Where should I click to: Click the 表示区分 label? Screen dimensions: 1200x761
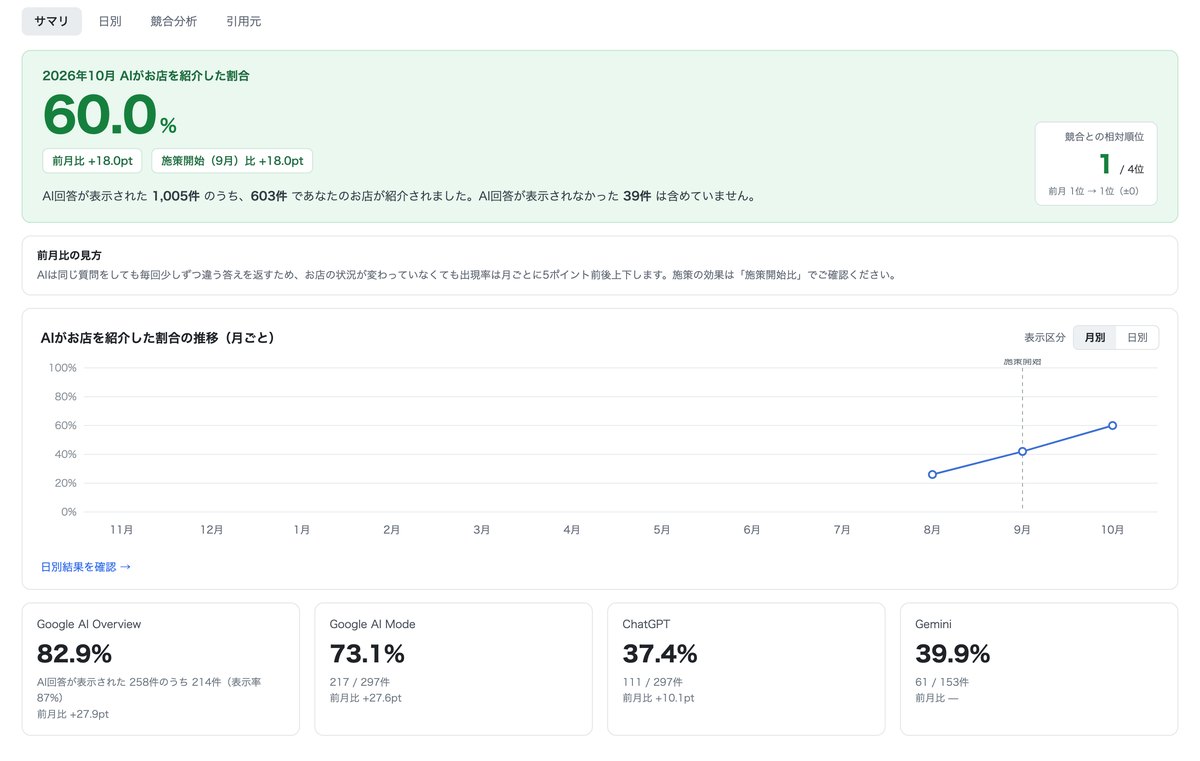pyautogui.click(x=1045, y=338)
